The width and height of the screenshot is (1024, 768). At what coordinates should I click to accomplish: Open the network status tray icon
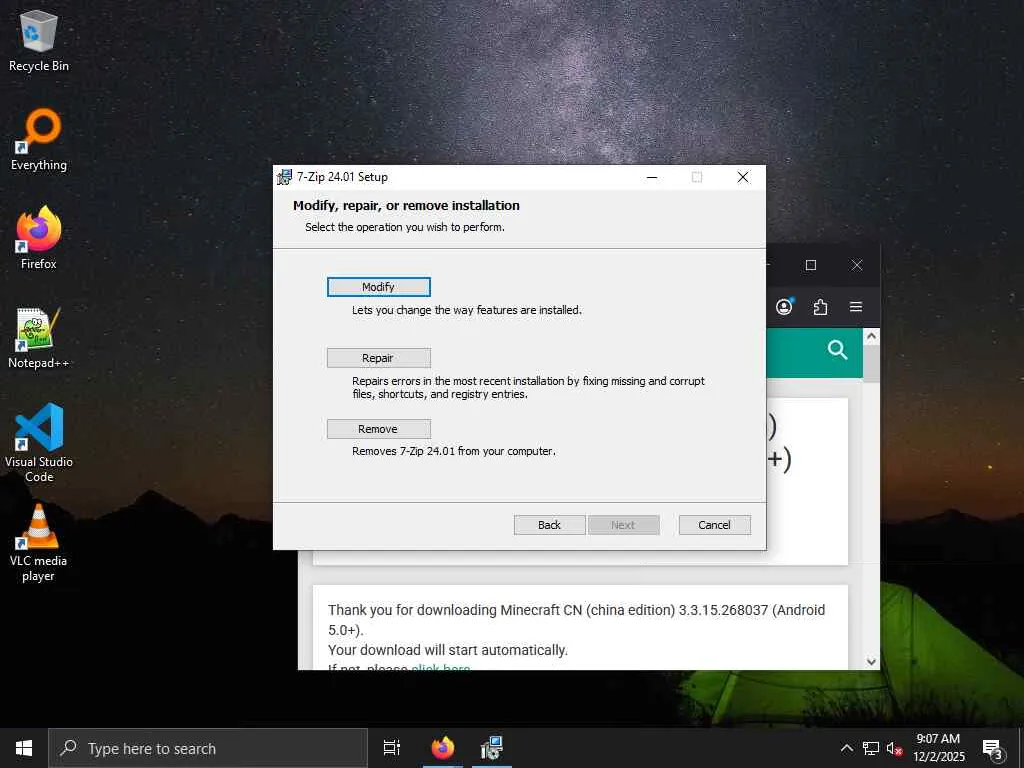(x=871, y=748)
